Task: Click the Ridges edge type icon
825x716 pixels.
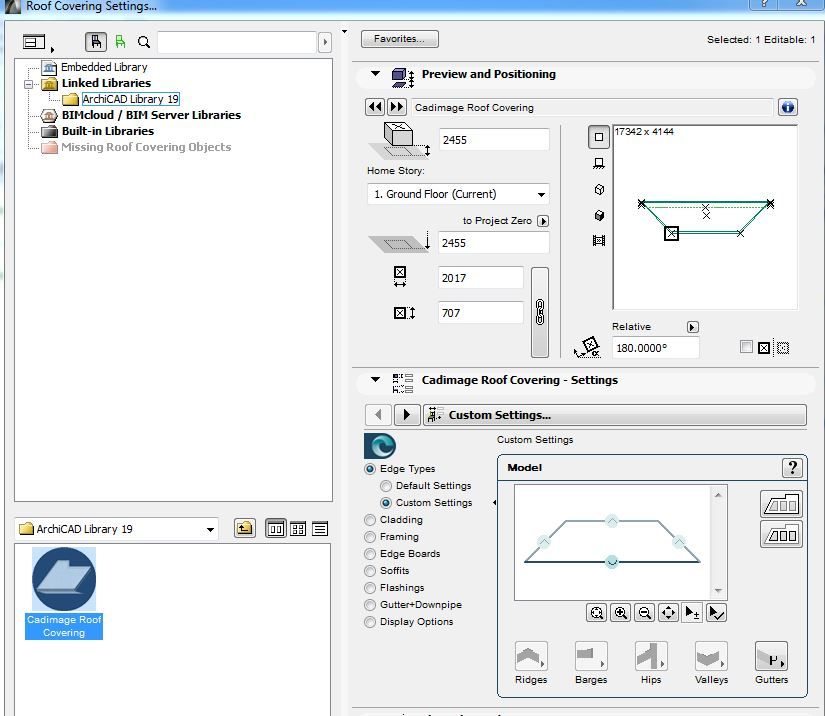Action: click(x=531, y=657)
